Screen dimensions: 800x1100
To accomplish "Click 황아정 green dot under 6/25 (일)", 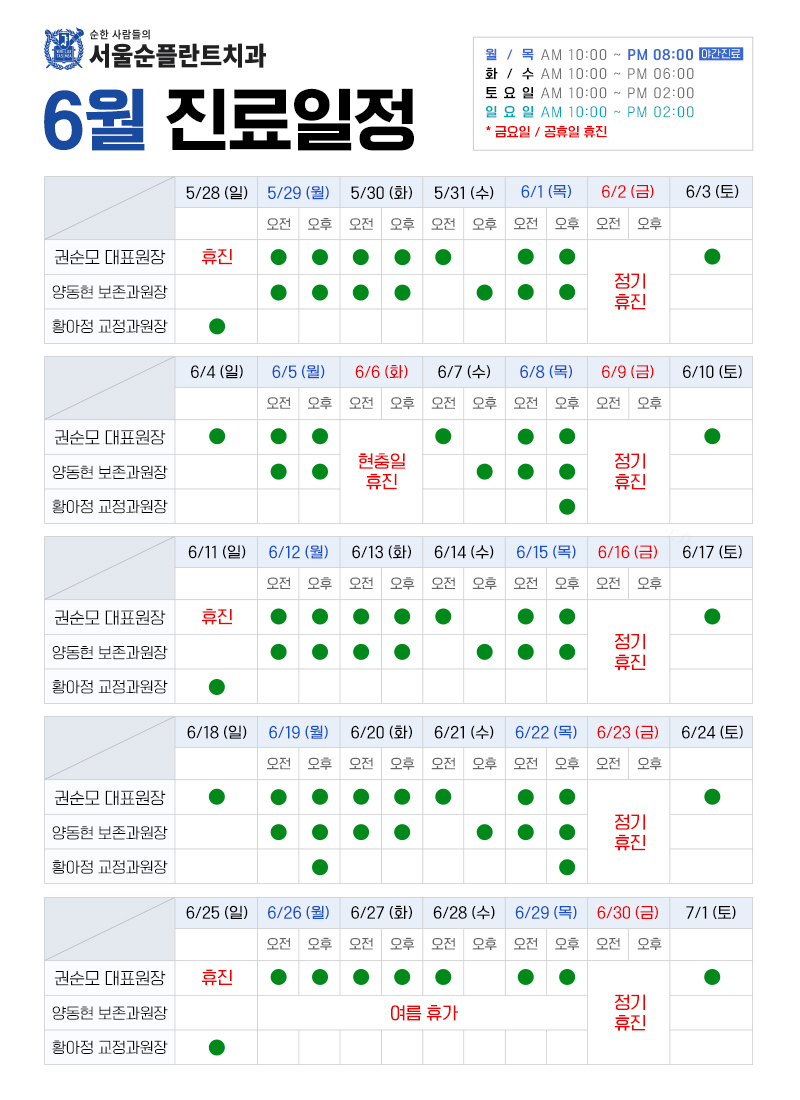I will 217,1047.
